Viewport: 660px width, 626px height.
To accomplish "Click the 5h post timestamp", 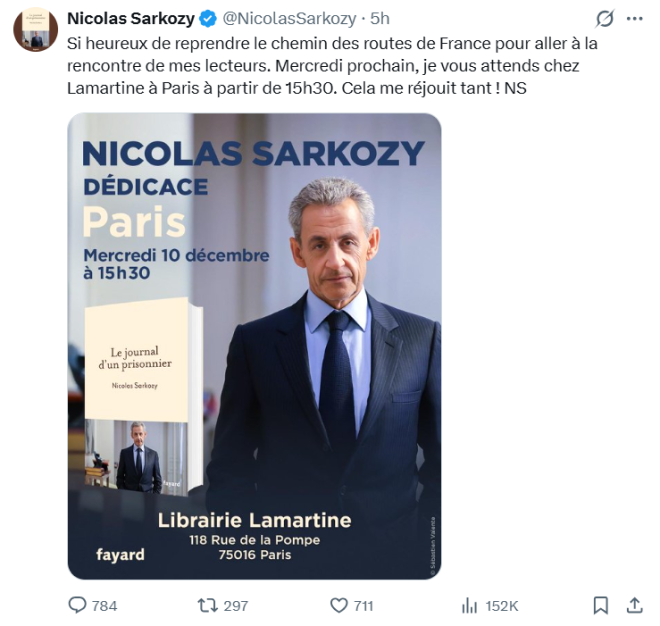I will click(x=380, y=18).
